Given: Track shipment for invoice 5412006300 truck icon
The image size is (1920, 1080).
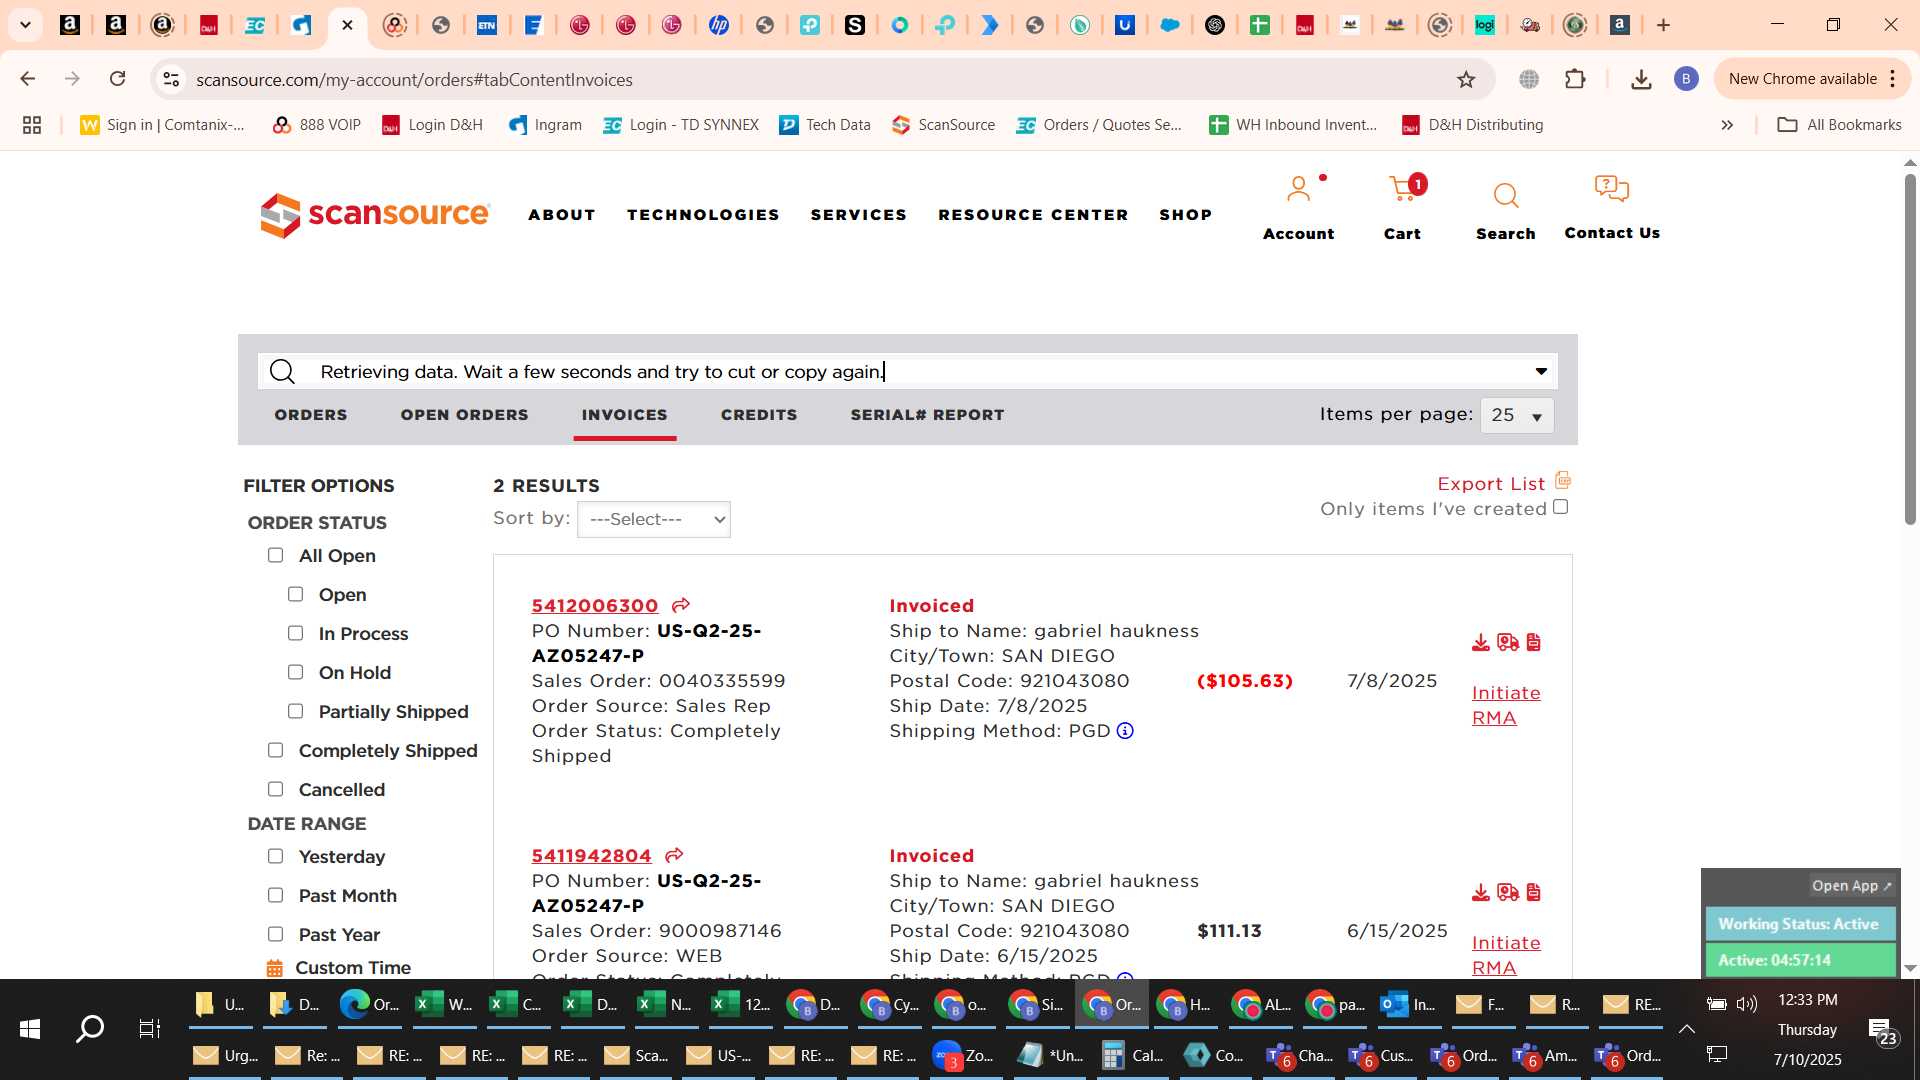Looking at the screenshot, I should pyautogui.click(x=1508, y=642).
